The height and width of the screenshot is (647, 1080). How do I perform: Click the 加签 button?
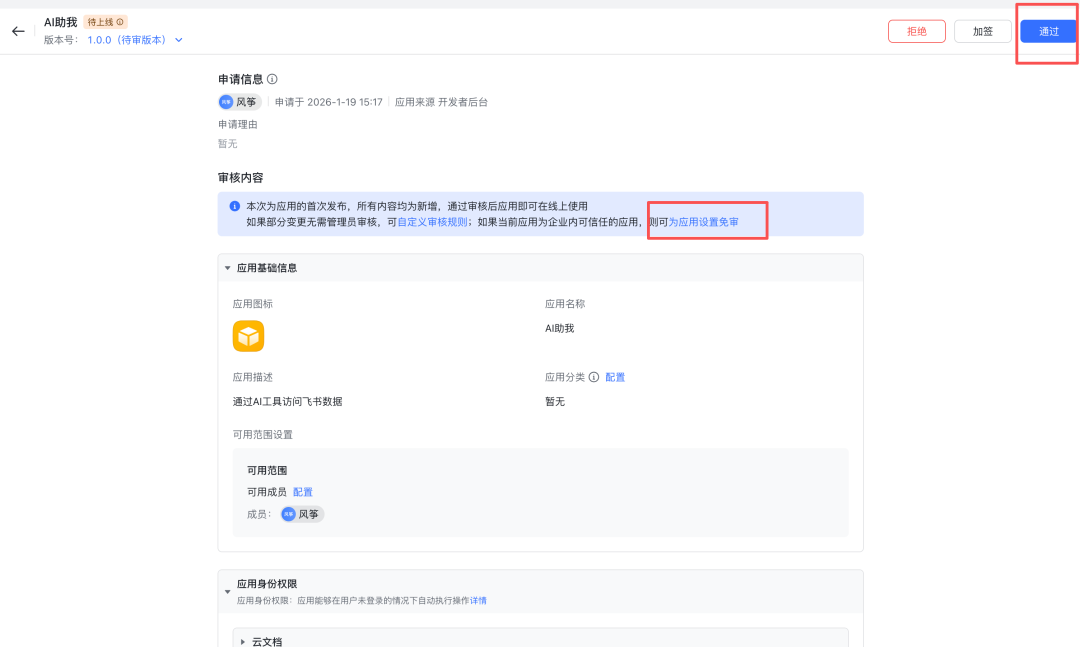click(982, 31)
